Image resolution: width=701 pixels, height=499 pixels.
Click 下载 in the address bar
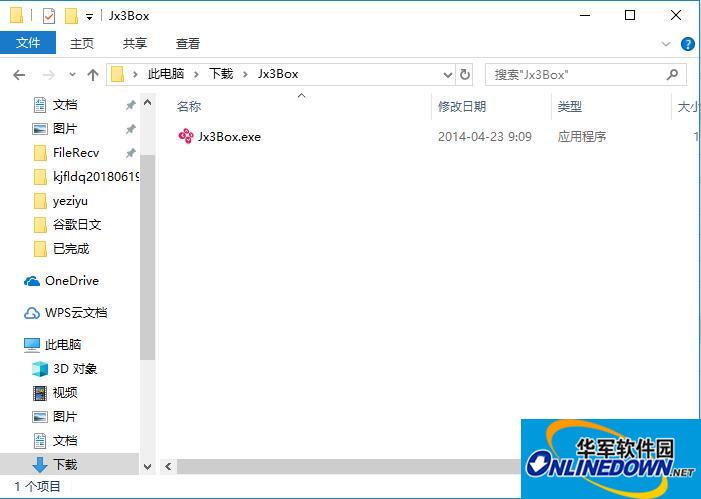point(221,74)
